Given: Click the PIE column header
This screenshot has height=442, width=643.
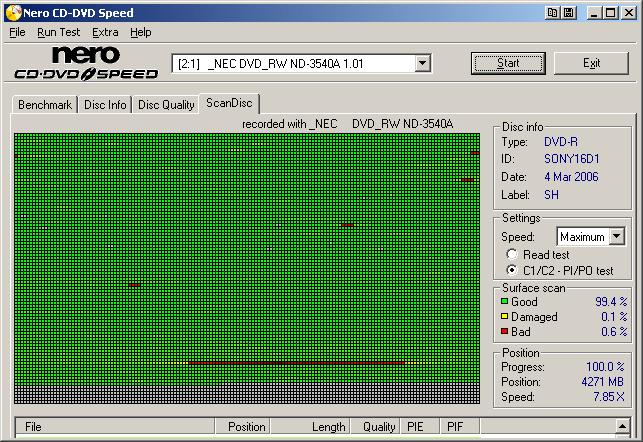Looking at the screenshot, I should click(x=420, y=426).
